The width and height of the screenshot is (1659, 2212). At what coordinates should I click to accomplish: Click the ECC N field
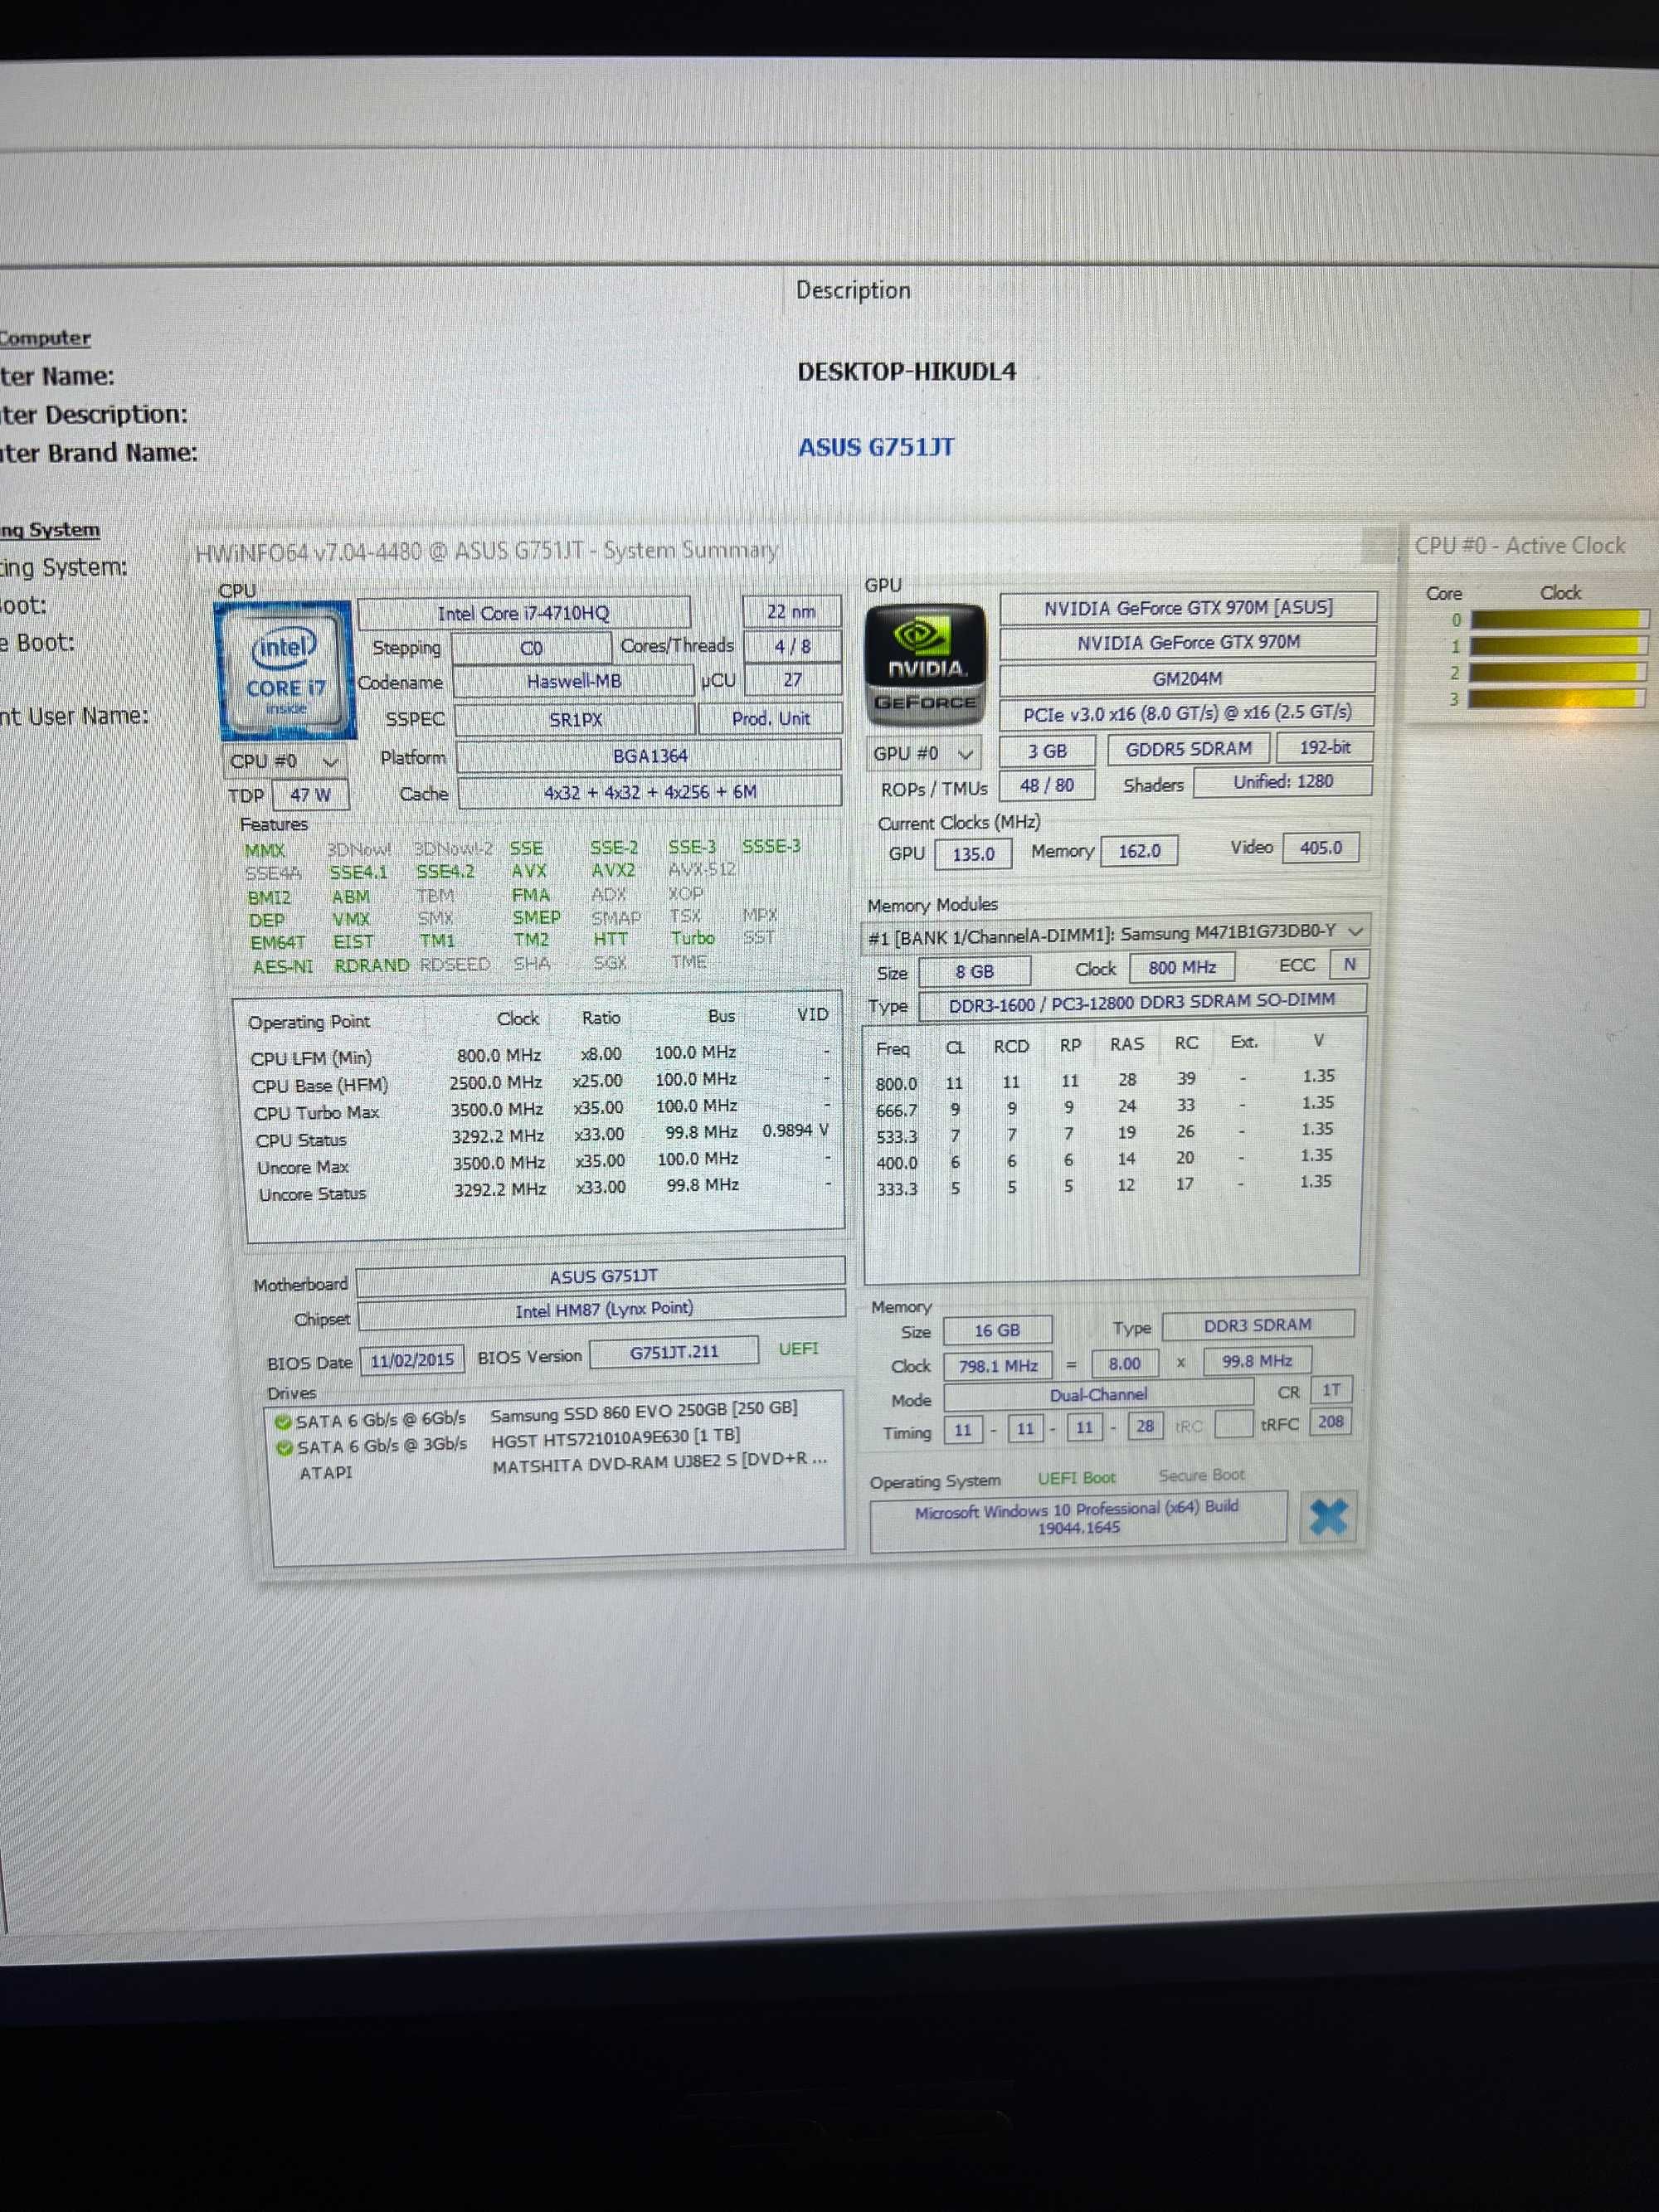[x=1349, y=965]
